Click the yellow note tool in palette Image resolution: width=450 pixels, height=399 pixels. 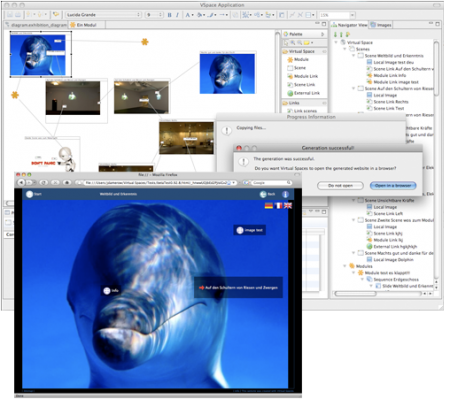[x=306, y=43]
